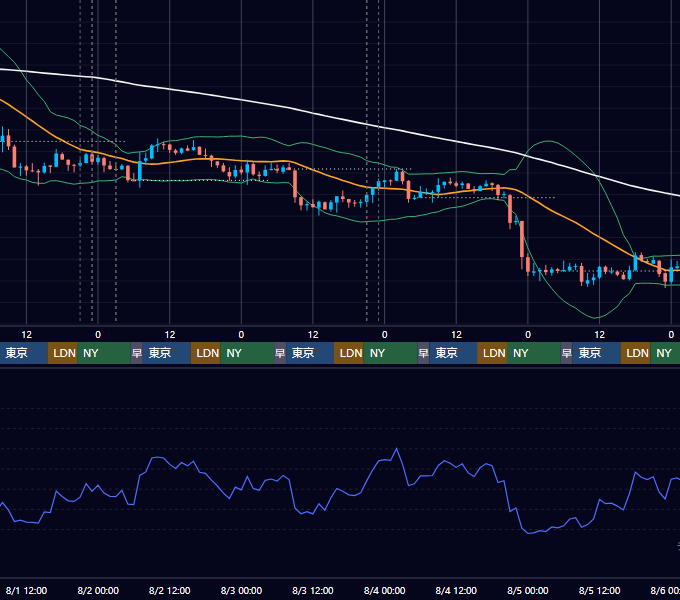Click the 8/2 00:00 date label
Image resolution: width=680 pixels, height=600 pixels.
[x=98, y=590]
